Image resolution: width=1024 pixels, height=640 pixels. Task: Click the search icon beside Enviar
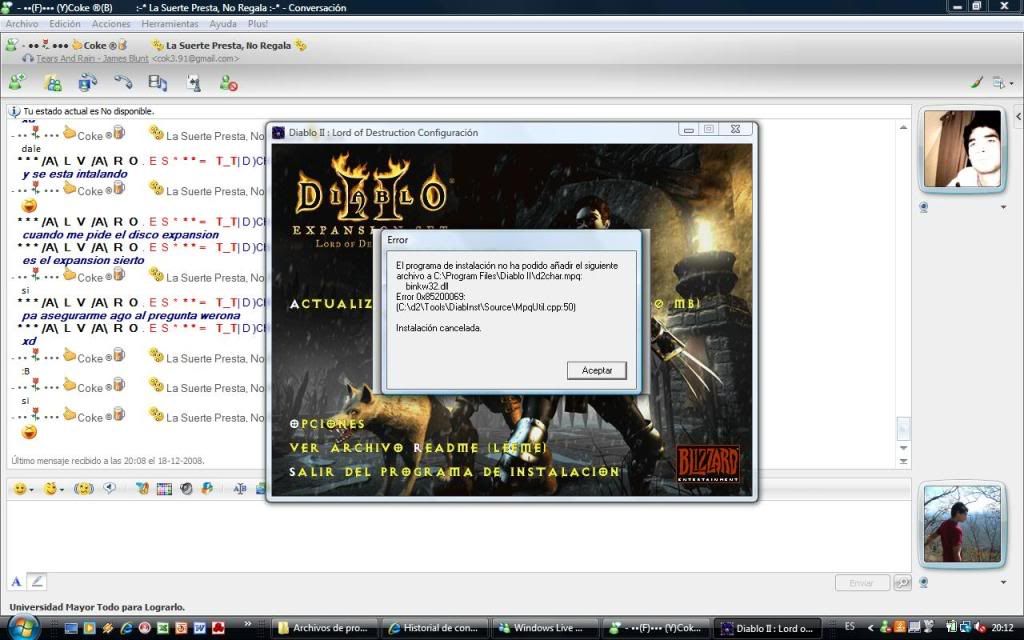903,583
